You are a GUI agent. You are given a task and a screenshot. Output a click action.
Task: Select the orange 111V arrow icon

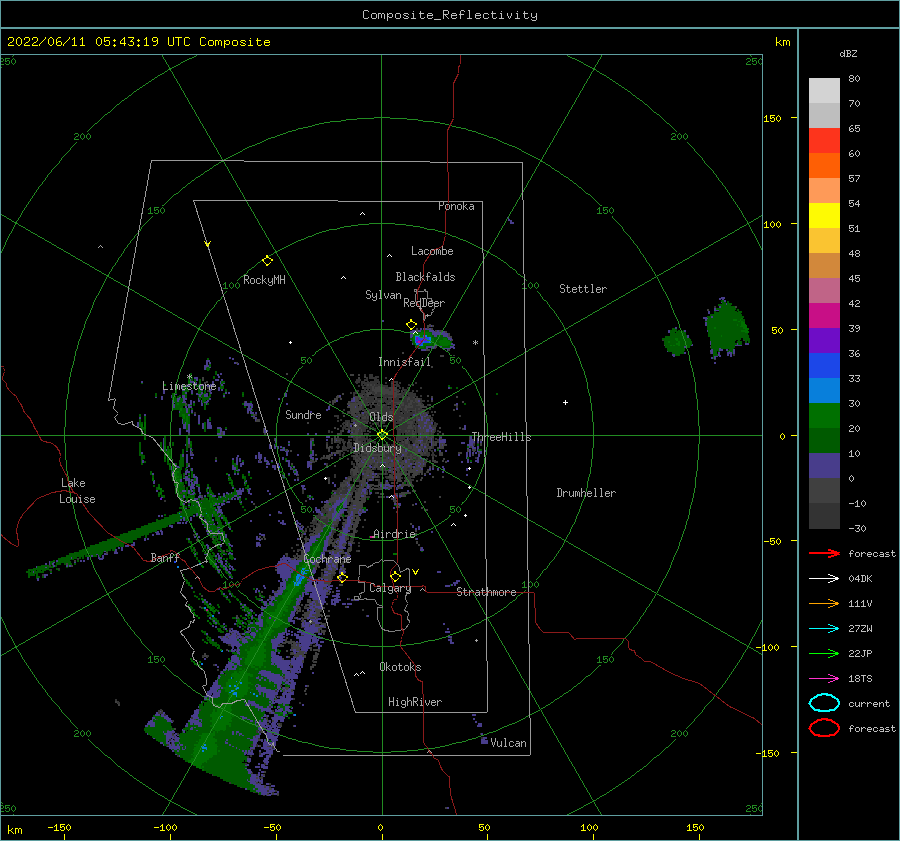click(824, 603)
